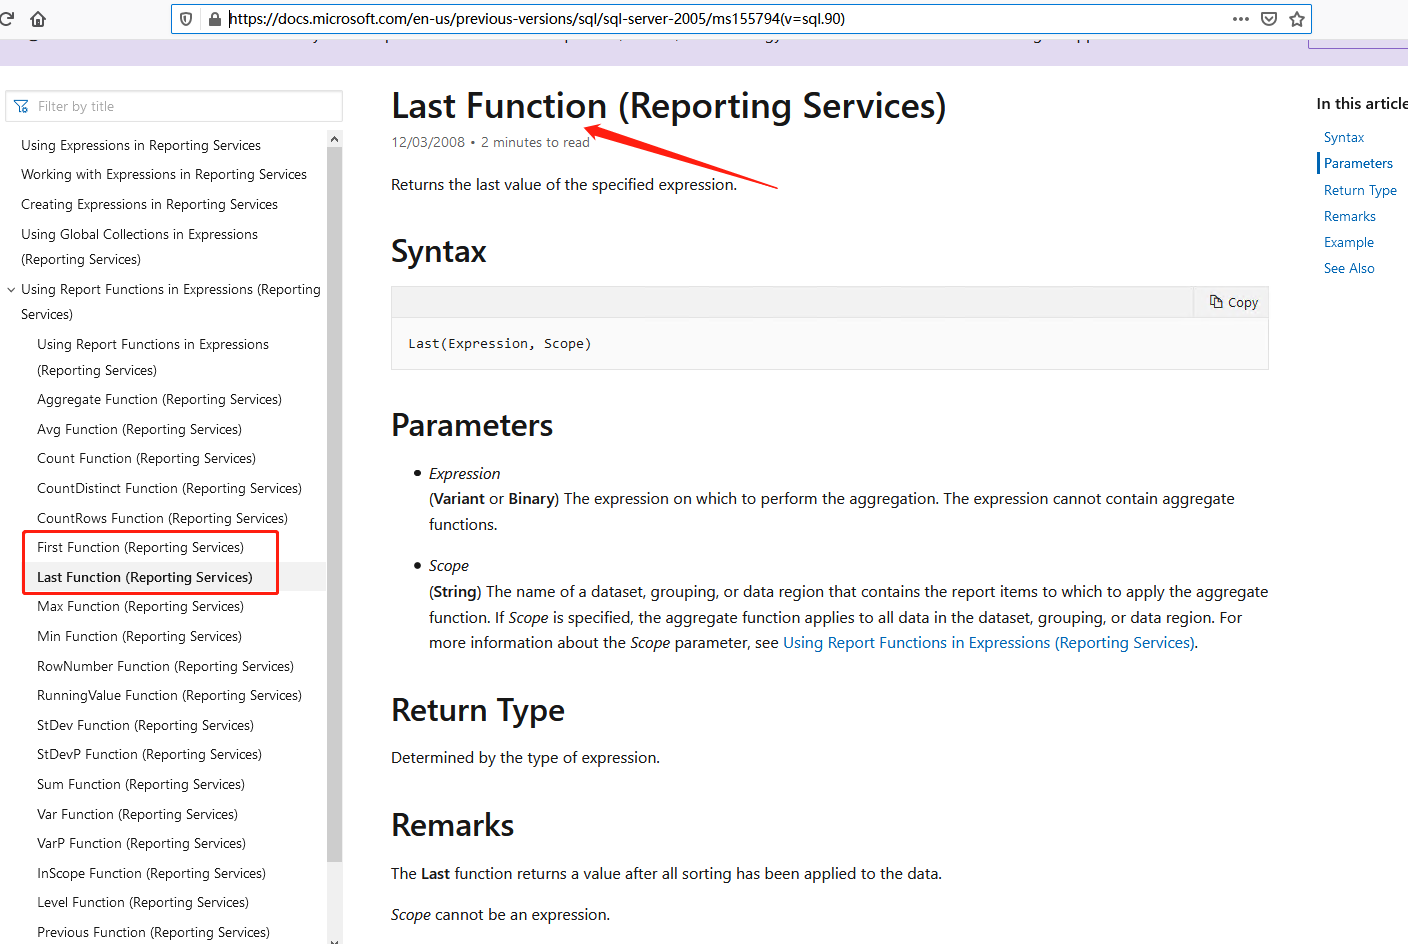Open the Max Function (Reporting Services) topic
This screenshot has height=944, width=1408.
point(139,606)
